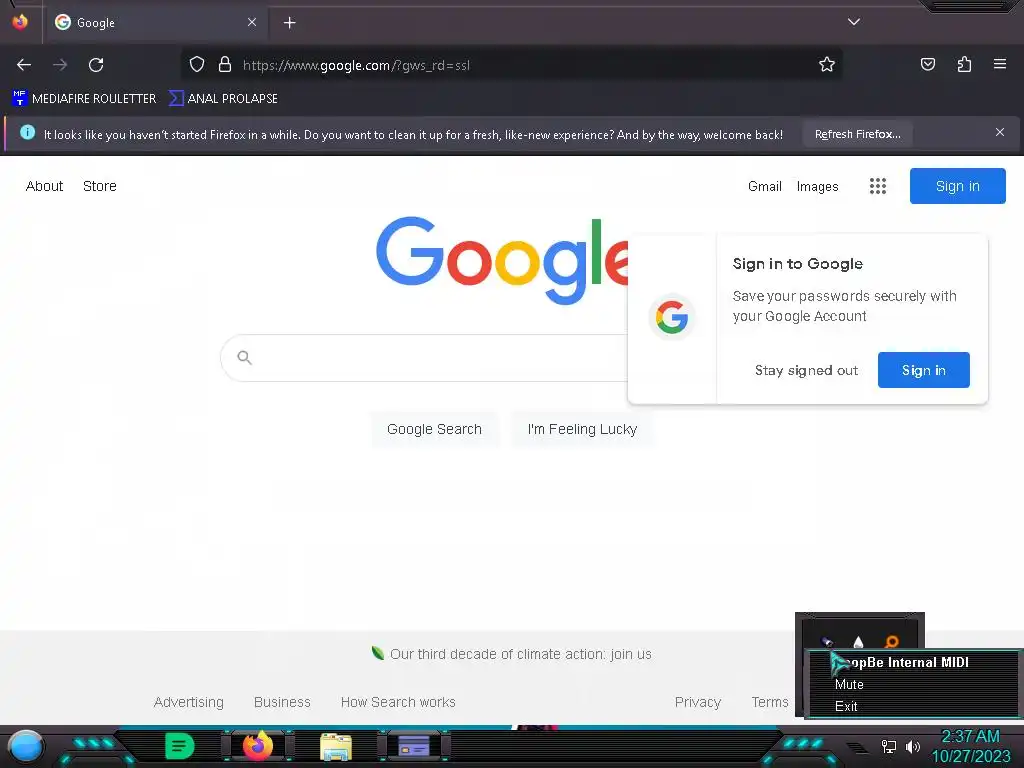
Task: Click the forward navigation arrow
Action: [60, 65]
